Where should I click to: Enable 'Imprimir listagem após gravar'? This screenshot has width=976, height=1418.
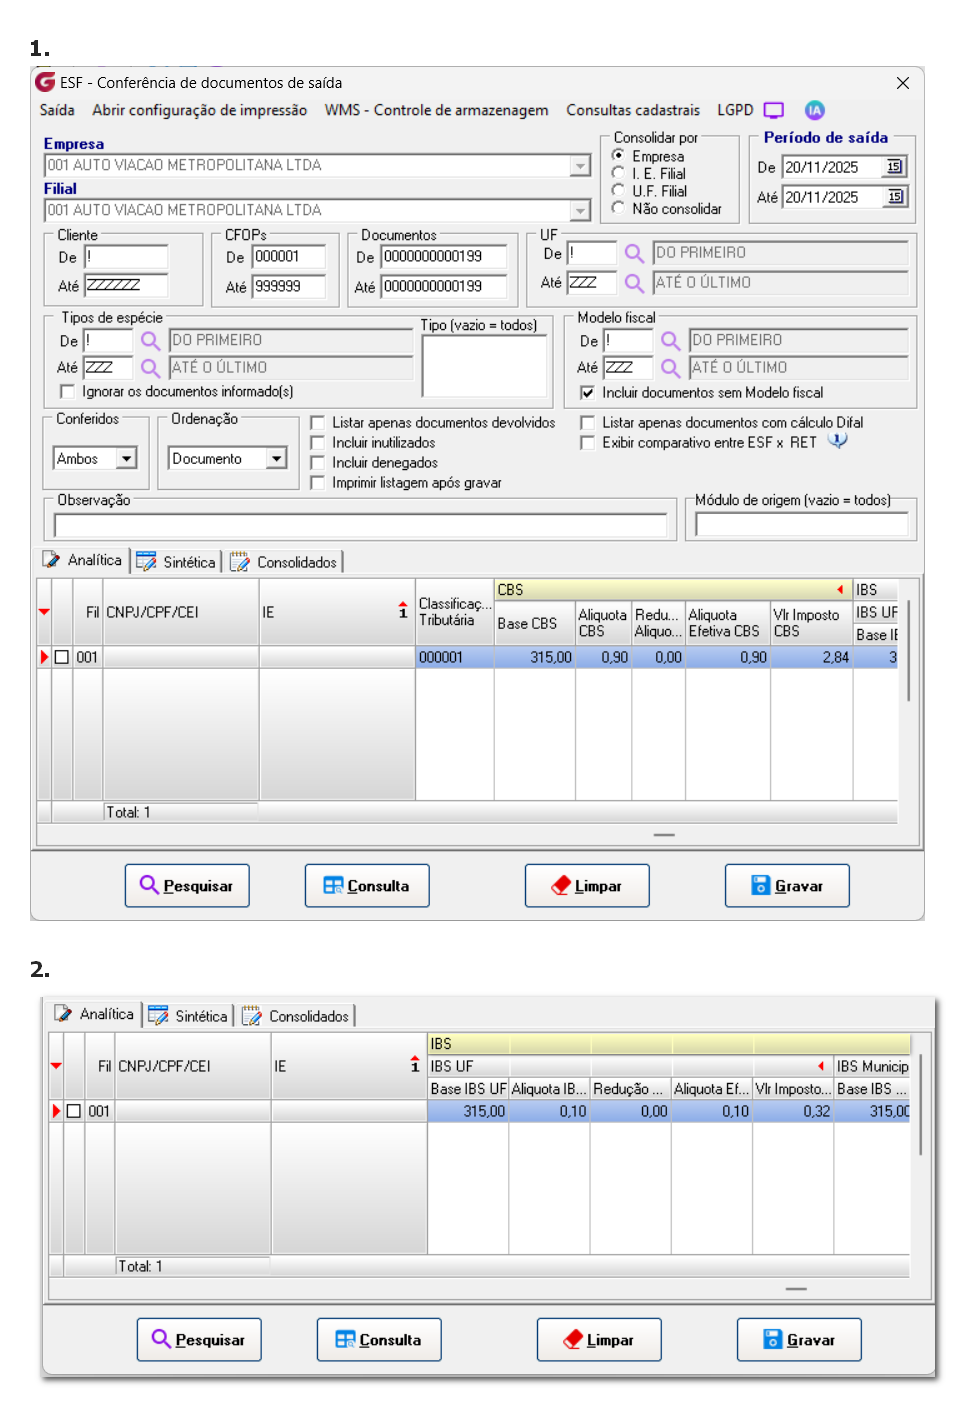pos(317,482)
